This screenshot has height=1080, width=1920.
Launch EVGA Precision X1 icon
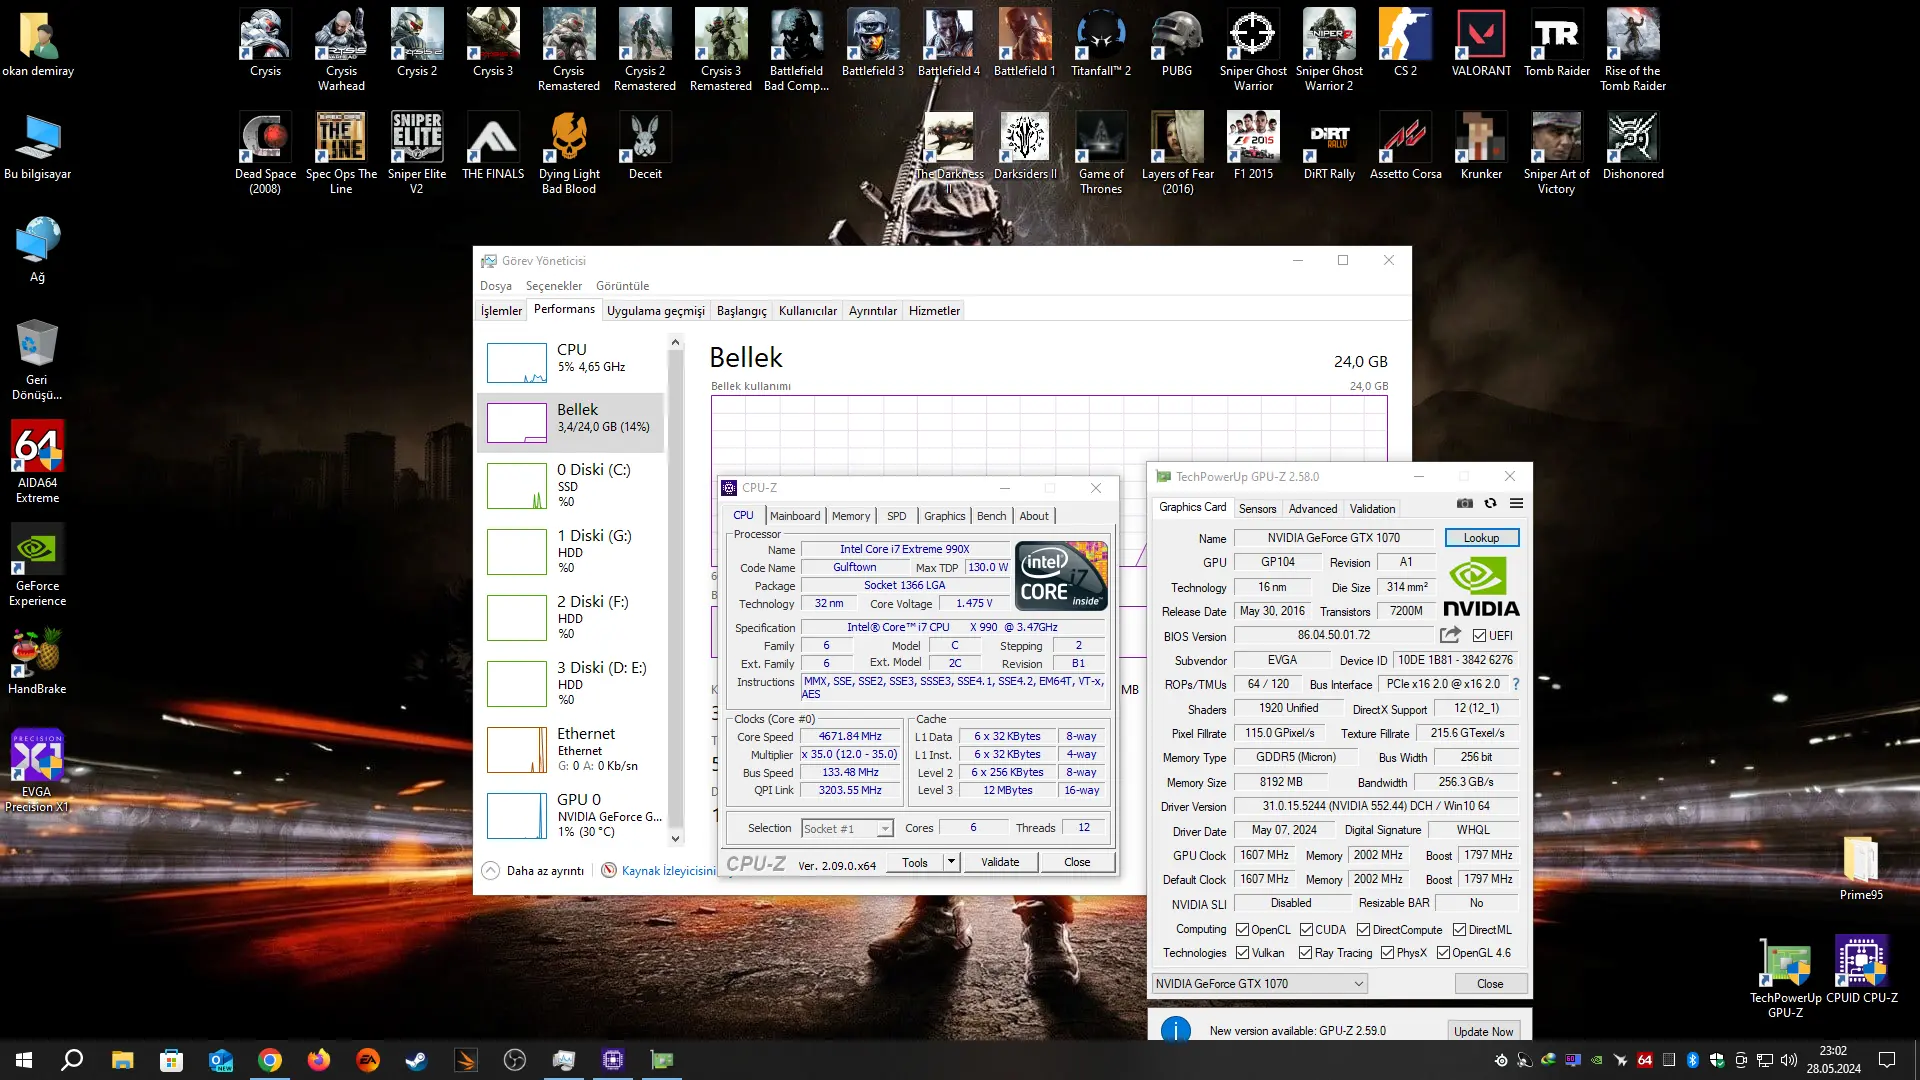[37, 771]
